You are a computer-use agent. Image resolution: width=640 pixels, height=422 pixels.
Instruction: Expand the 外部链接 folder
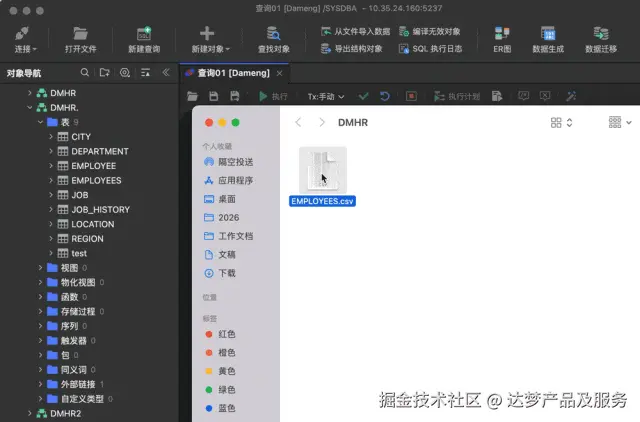click(x=40, y=384)
